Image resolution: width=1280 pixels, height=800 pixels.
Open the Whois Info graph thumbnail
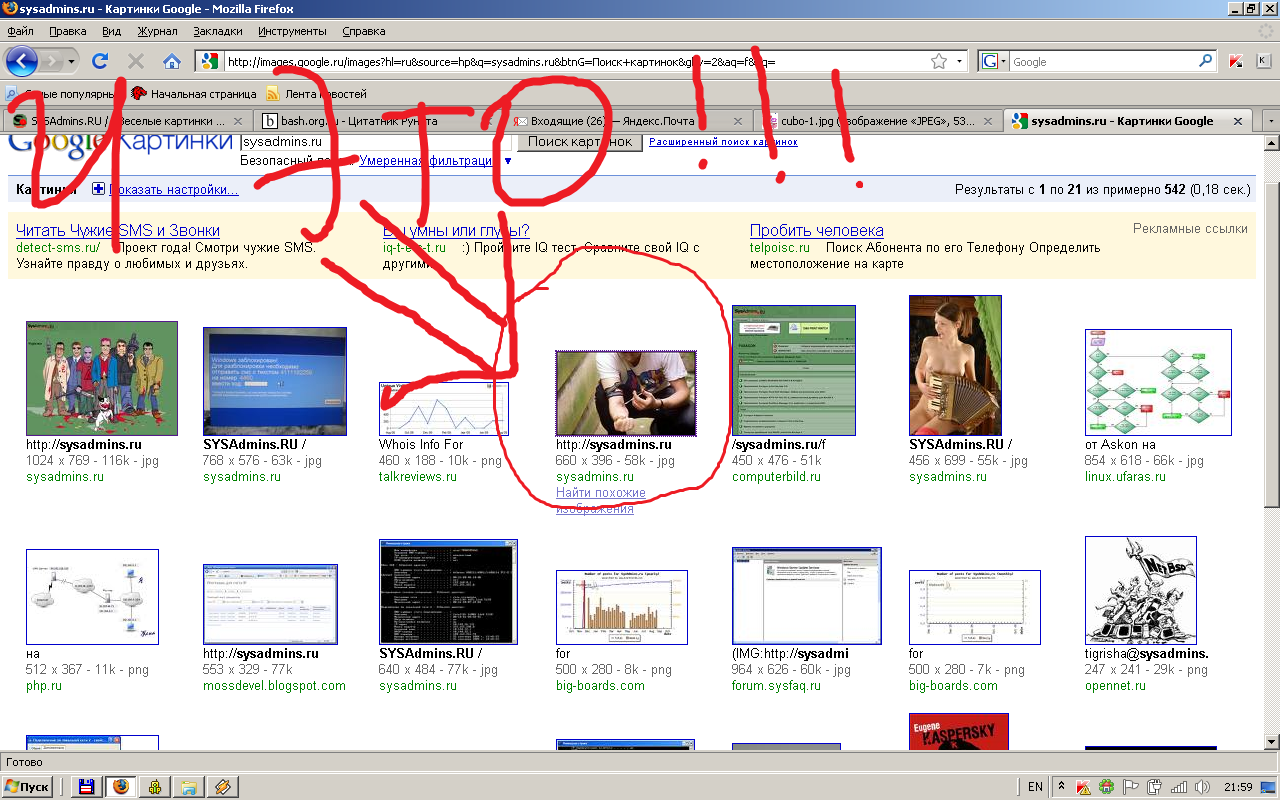pos(444,409)
